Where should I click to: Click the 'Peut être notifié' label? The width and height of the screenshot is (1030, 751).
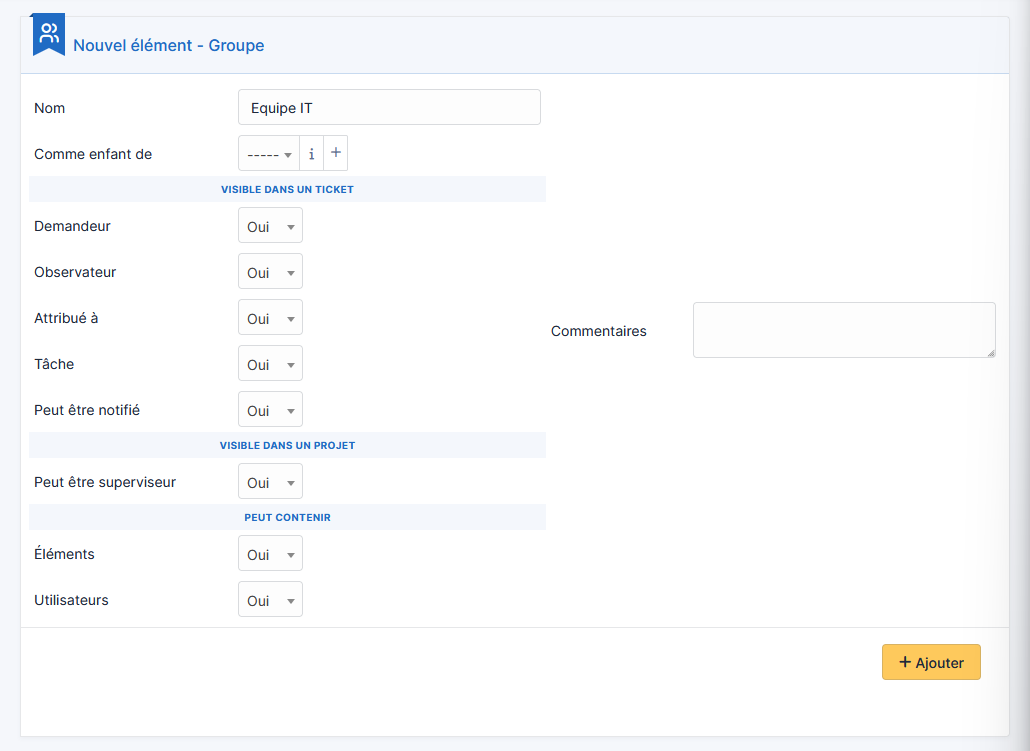tap(87, 410)
